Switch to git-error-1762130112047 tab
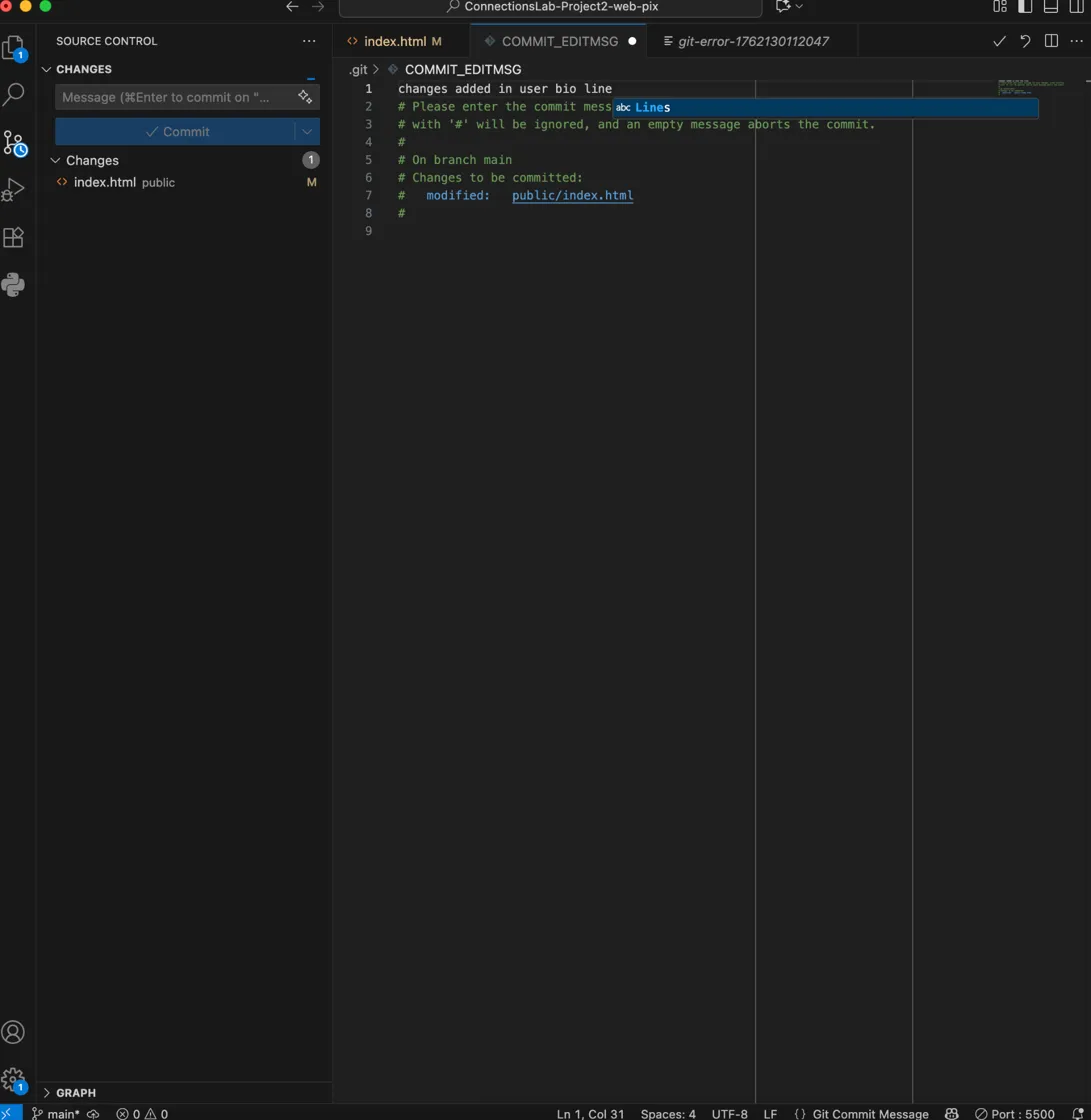 (x=752, y=41)
